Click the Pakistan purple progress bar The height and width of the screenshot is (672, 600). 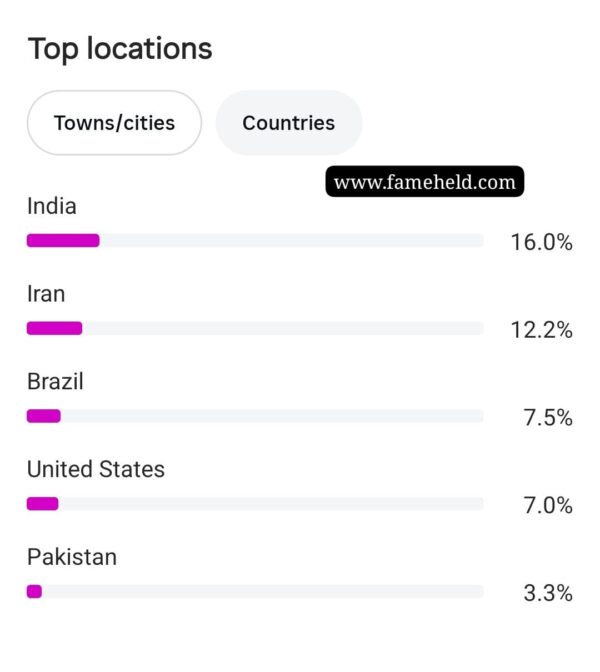click(x=34, y=591)
